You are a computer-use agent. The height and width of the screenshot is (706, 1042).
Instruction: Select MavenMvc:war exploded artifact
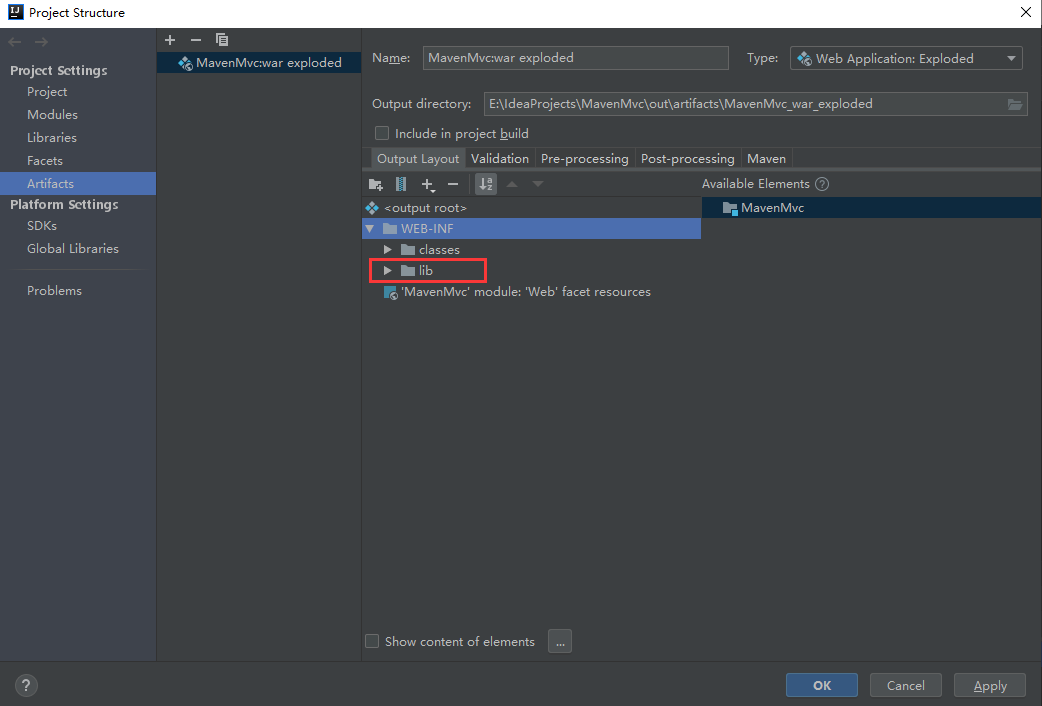[259, 62]
